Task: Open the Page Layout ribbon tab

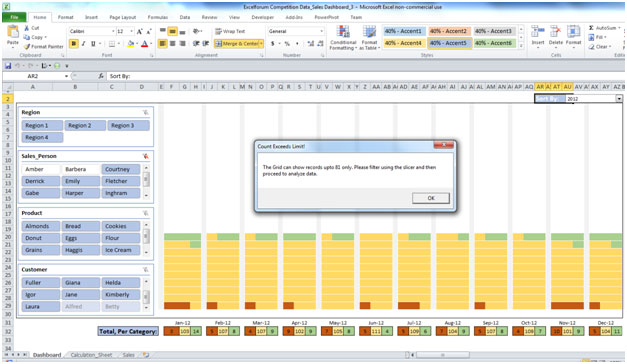Action: (123, 17)
